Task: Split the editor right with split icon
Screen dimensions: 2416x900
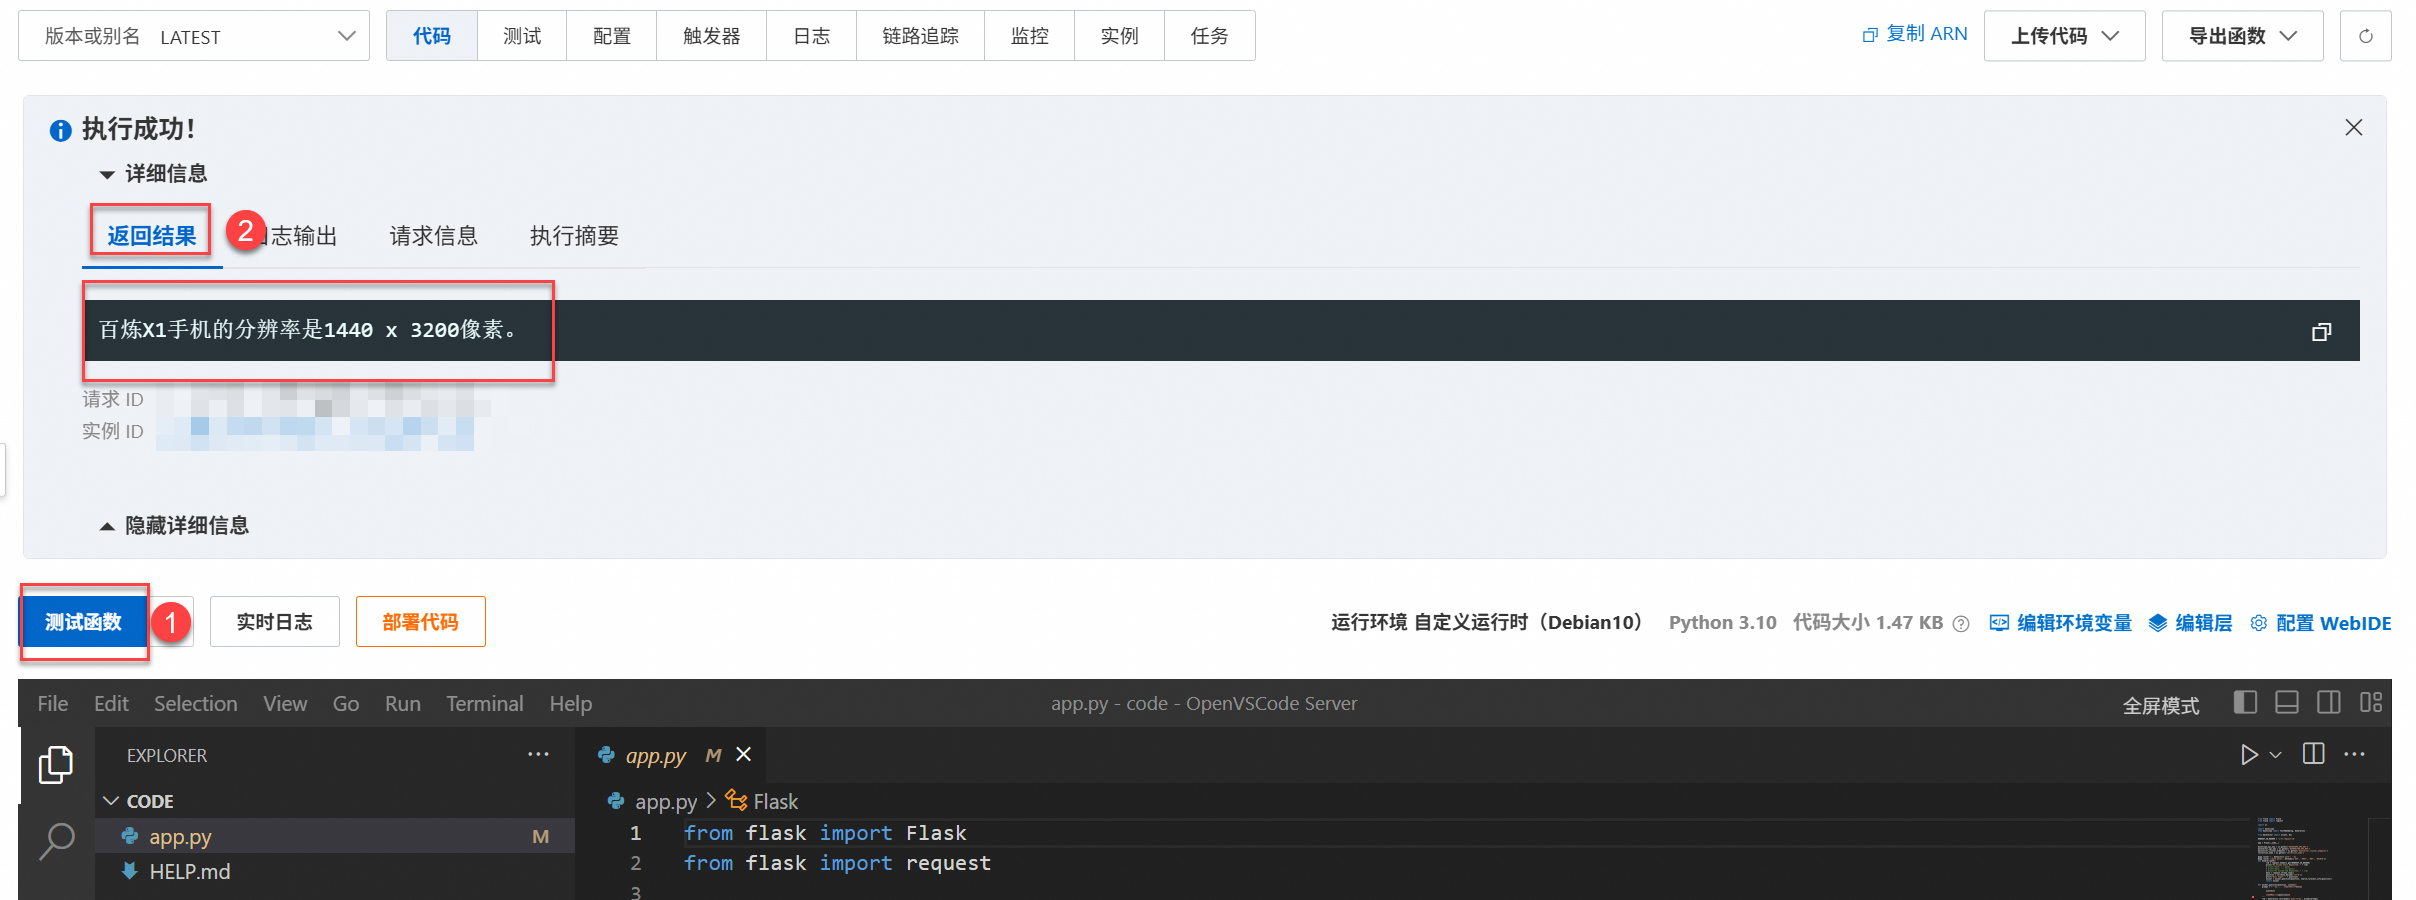Action: 2313,753
